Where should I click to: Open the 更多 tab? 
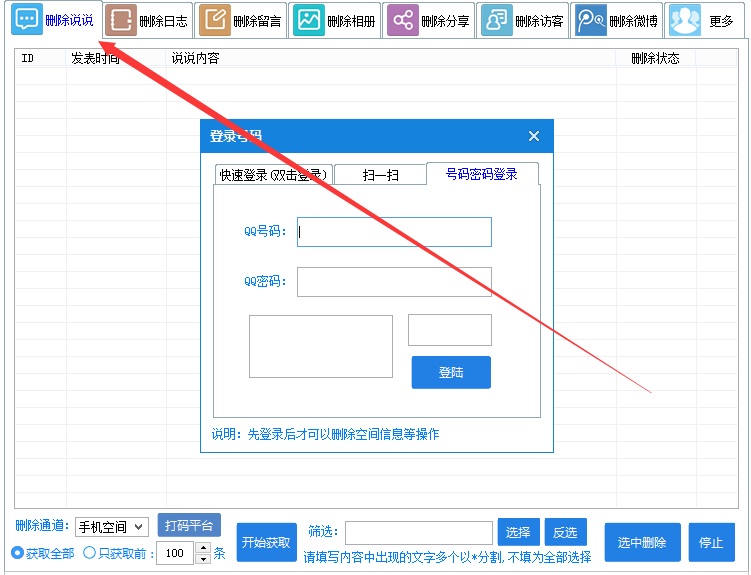pos(706,21)
